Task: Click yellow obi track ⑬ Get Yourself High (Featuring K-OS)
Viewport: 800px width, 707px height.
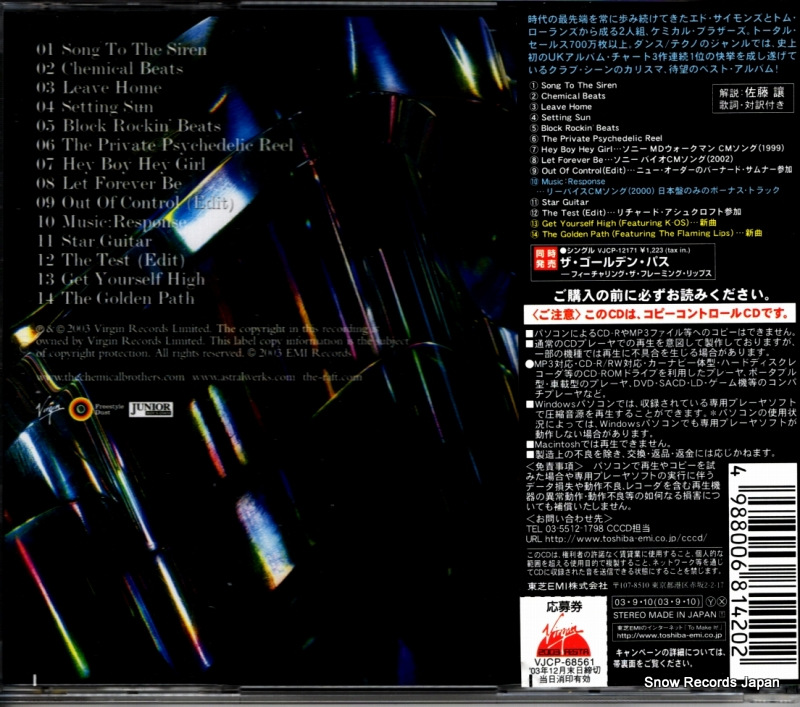Action: tap(623, 223)
